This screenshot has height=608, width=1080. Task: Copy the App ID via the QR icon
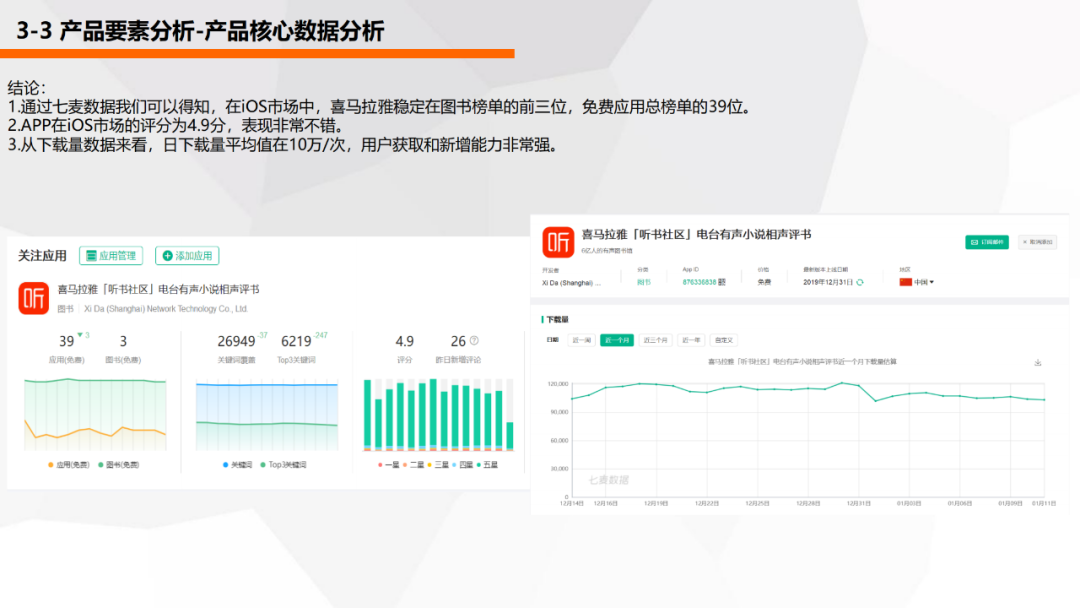click(x=722, y=282)
